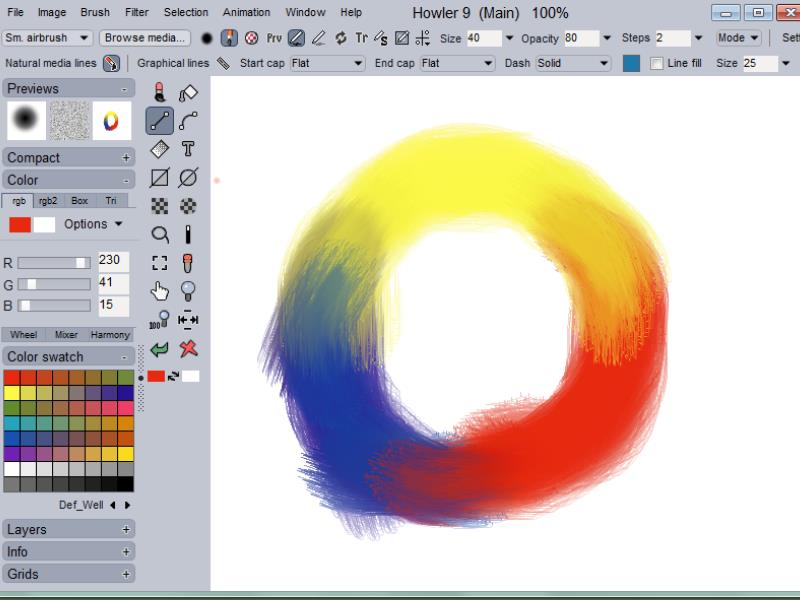This screenshot has height=600, width=800.
Task: Open the Filter menu
Action: point(137,12)
